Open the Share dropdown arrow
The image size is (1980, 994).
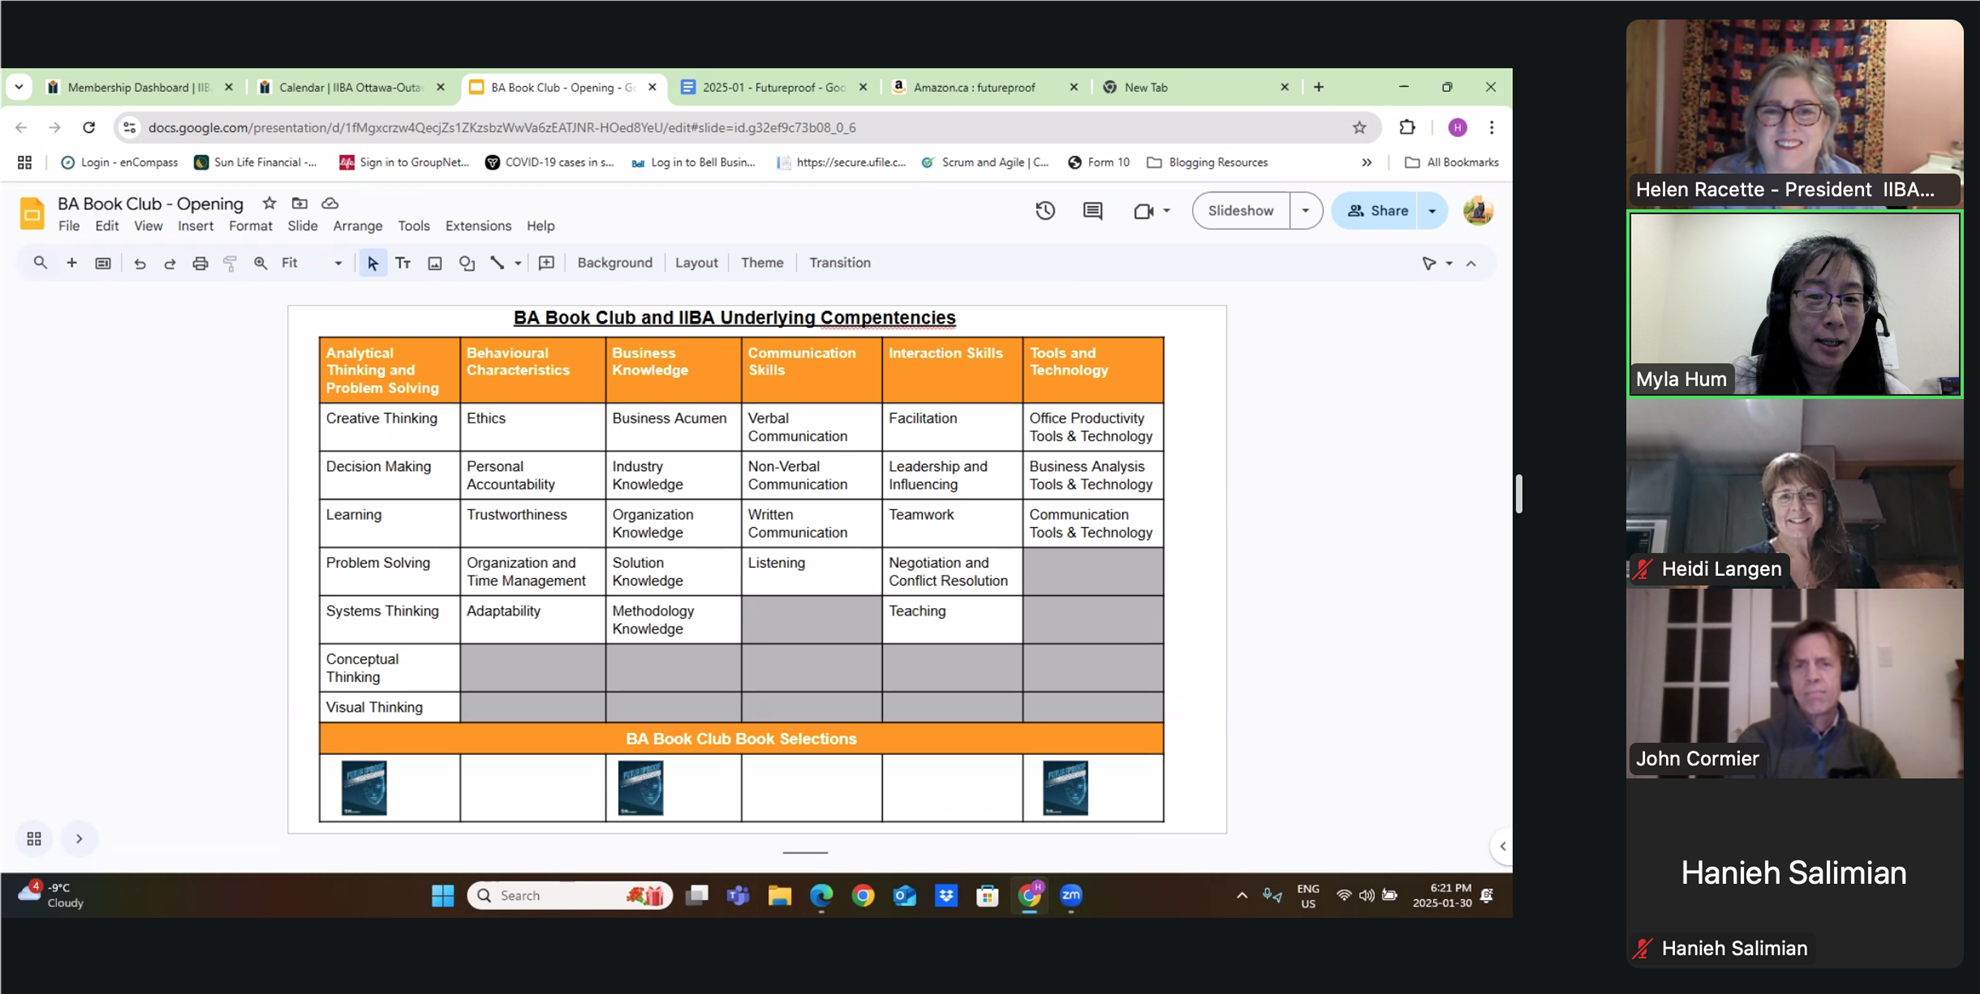pos(1432,211)
